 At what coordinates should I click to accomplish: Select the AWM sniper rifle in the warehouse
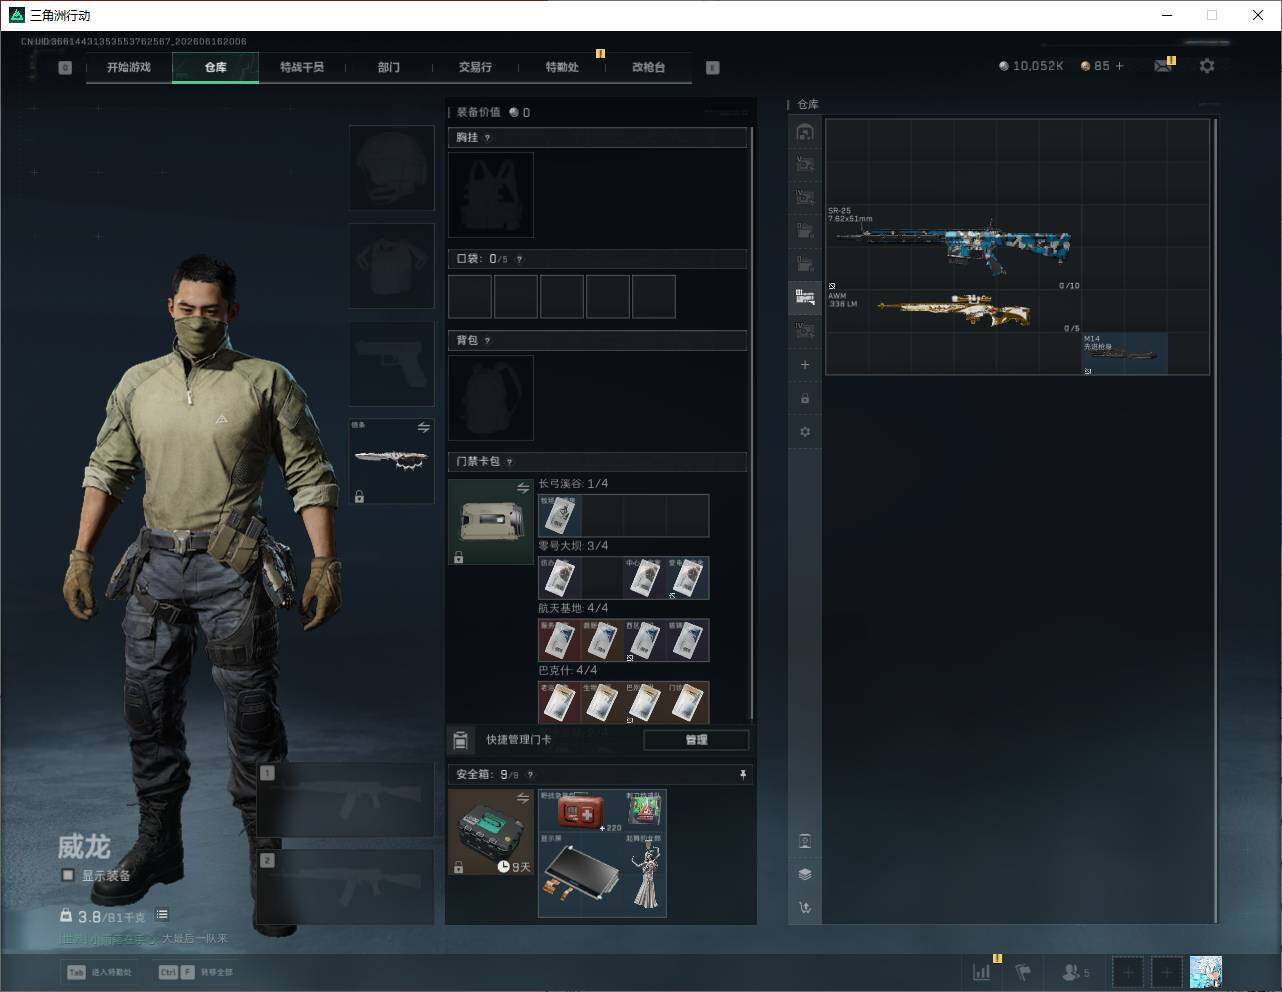tap(954, 312)
